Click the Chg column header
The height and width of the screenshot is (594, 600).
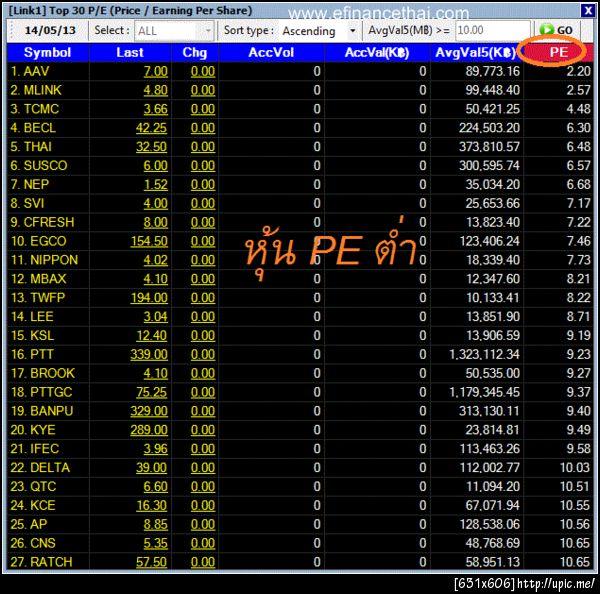[x=195, y=52]
